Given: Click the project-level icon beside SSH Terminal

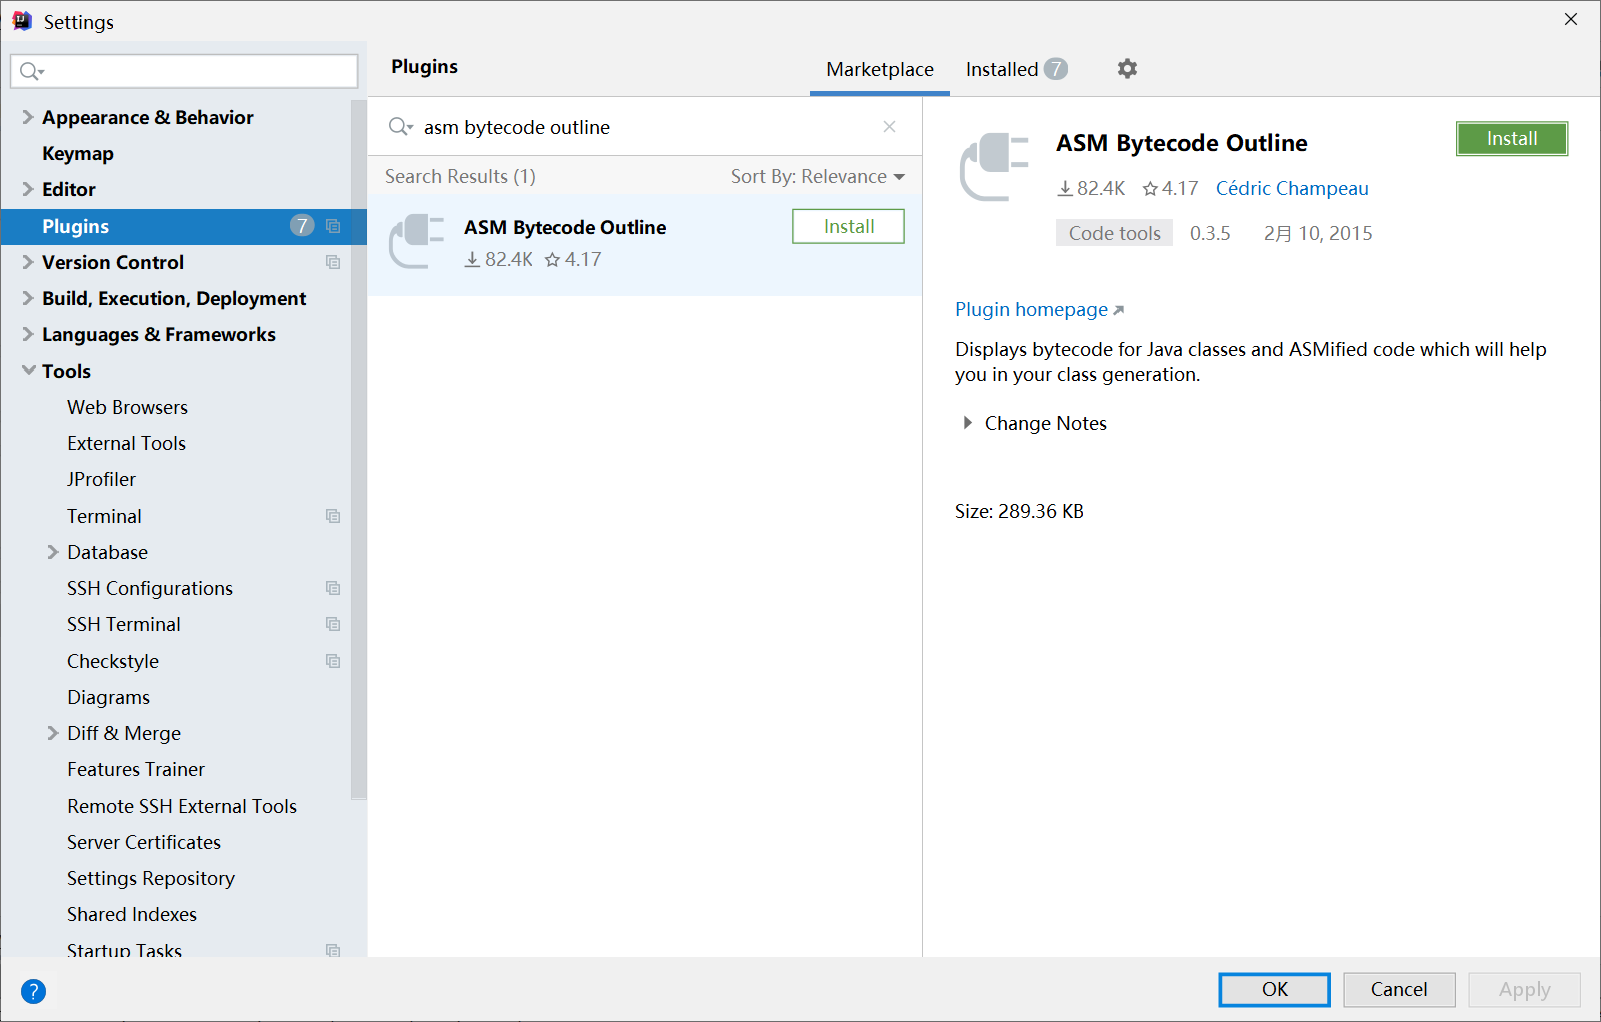Looking at the screenshot, I should pyautogui.click(x=333, y=624).
